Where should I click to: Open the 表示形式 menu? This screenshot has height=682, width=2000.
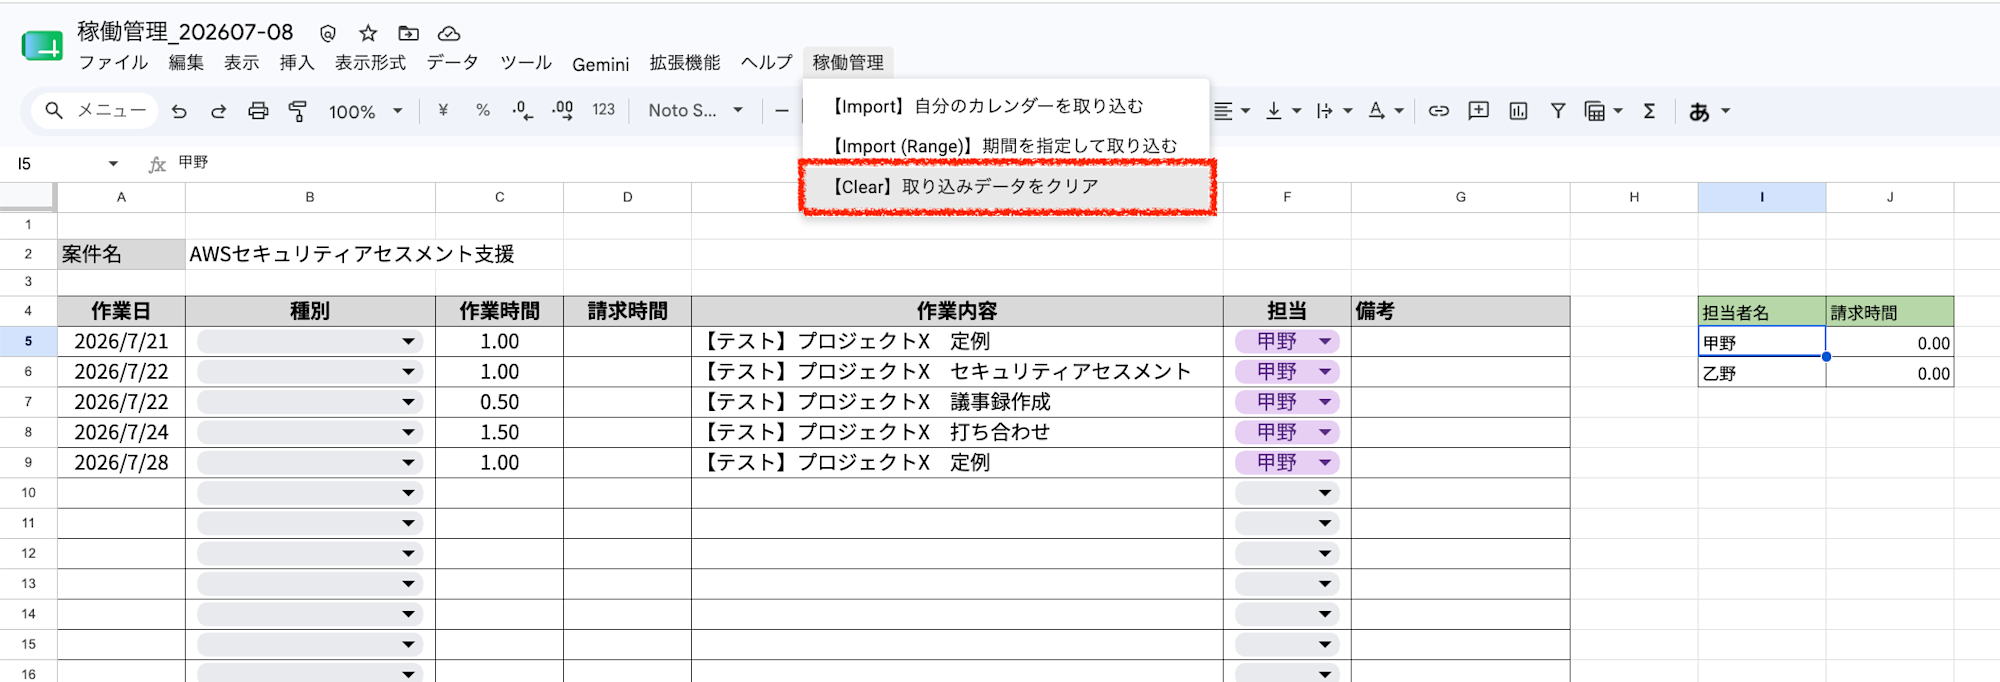pyautogui.click(x=370, y=63)
